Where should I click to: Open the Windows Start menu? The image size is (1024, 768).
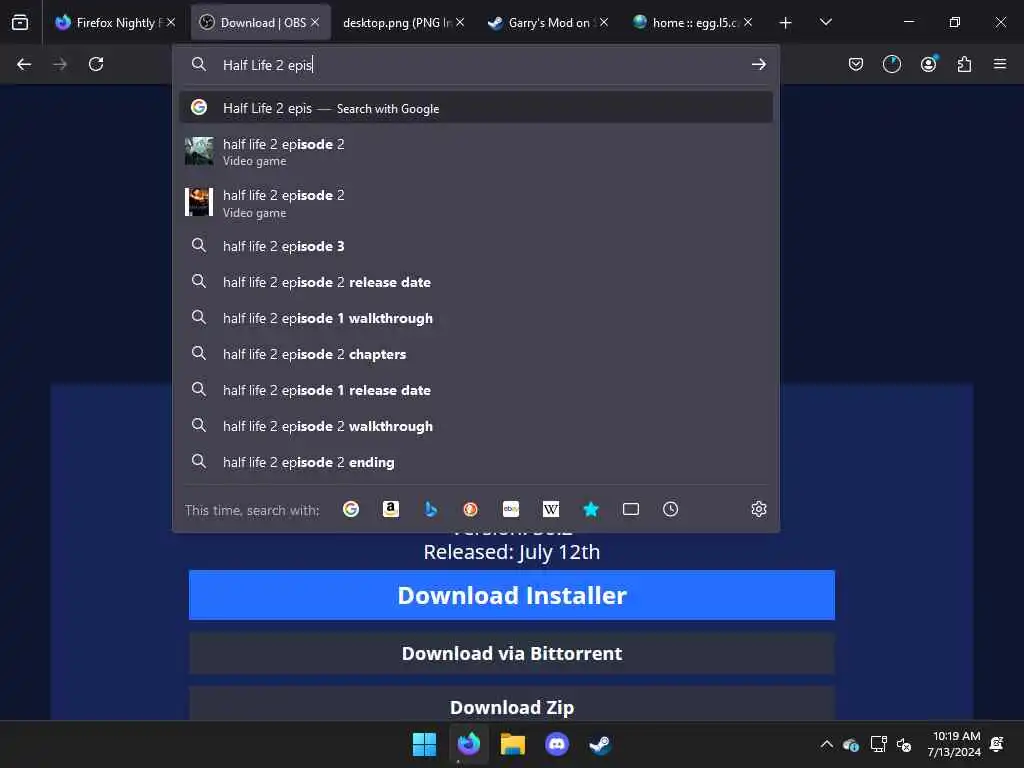[x=424, y=744]
